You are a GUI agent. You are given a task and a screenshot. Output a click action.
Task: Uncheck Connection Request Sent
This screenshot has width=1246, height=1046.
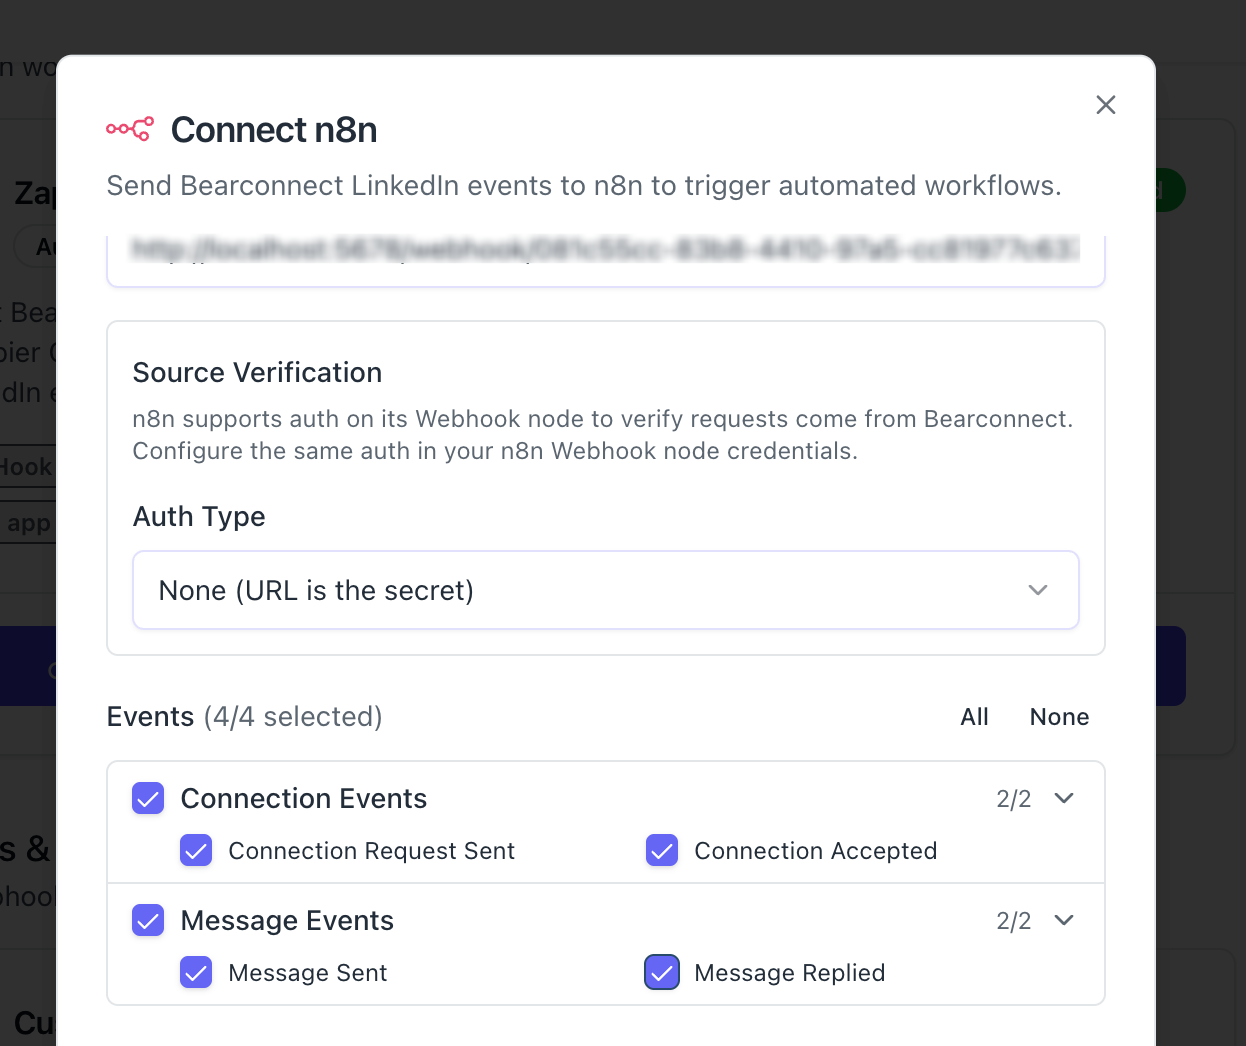point(196,850)
